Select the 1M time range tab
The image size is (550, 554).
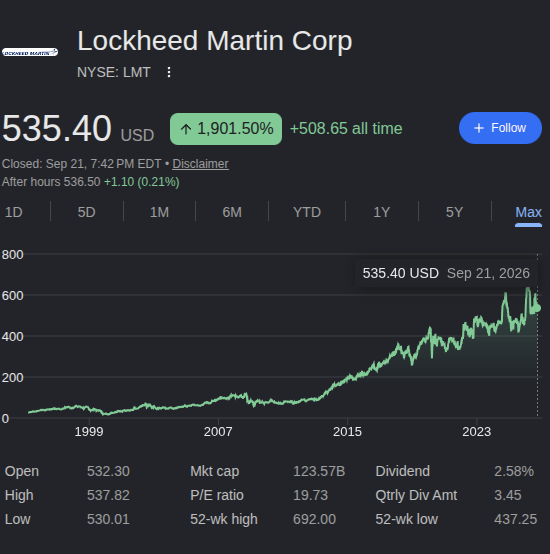[x=159, y=212]
